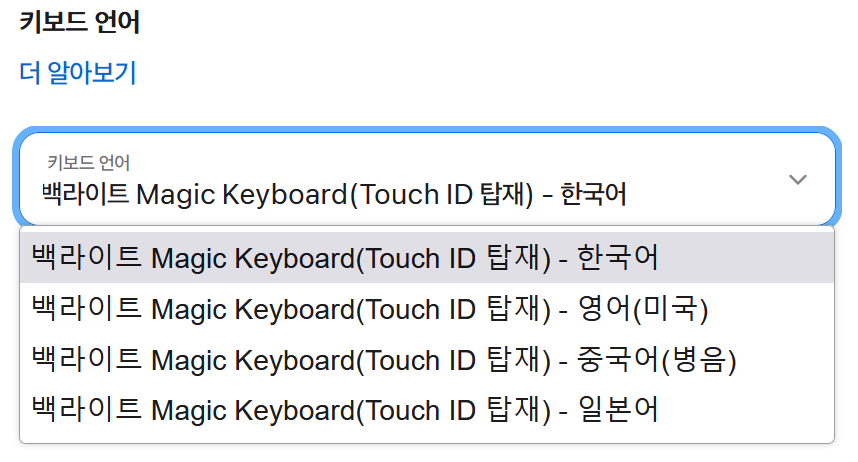This screenshot has height=462, width=858.
Task: Click the selected value text in combo box
Action: point(334,194)
